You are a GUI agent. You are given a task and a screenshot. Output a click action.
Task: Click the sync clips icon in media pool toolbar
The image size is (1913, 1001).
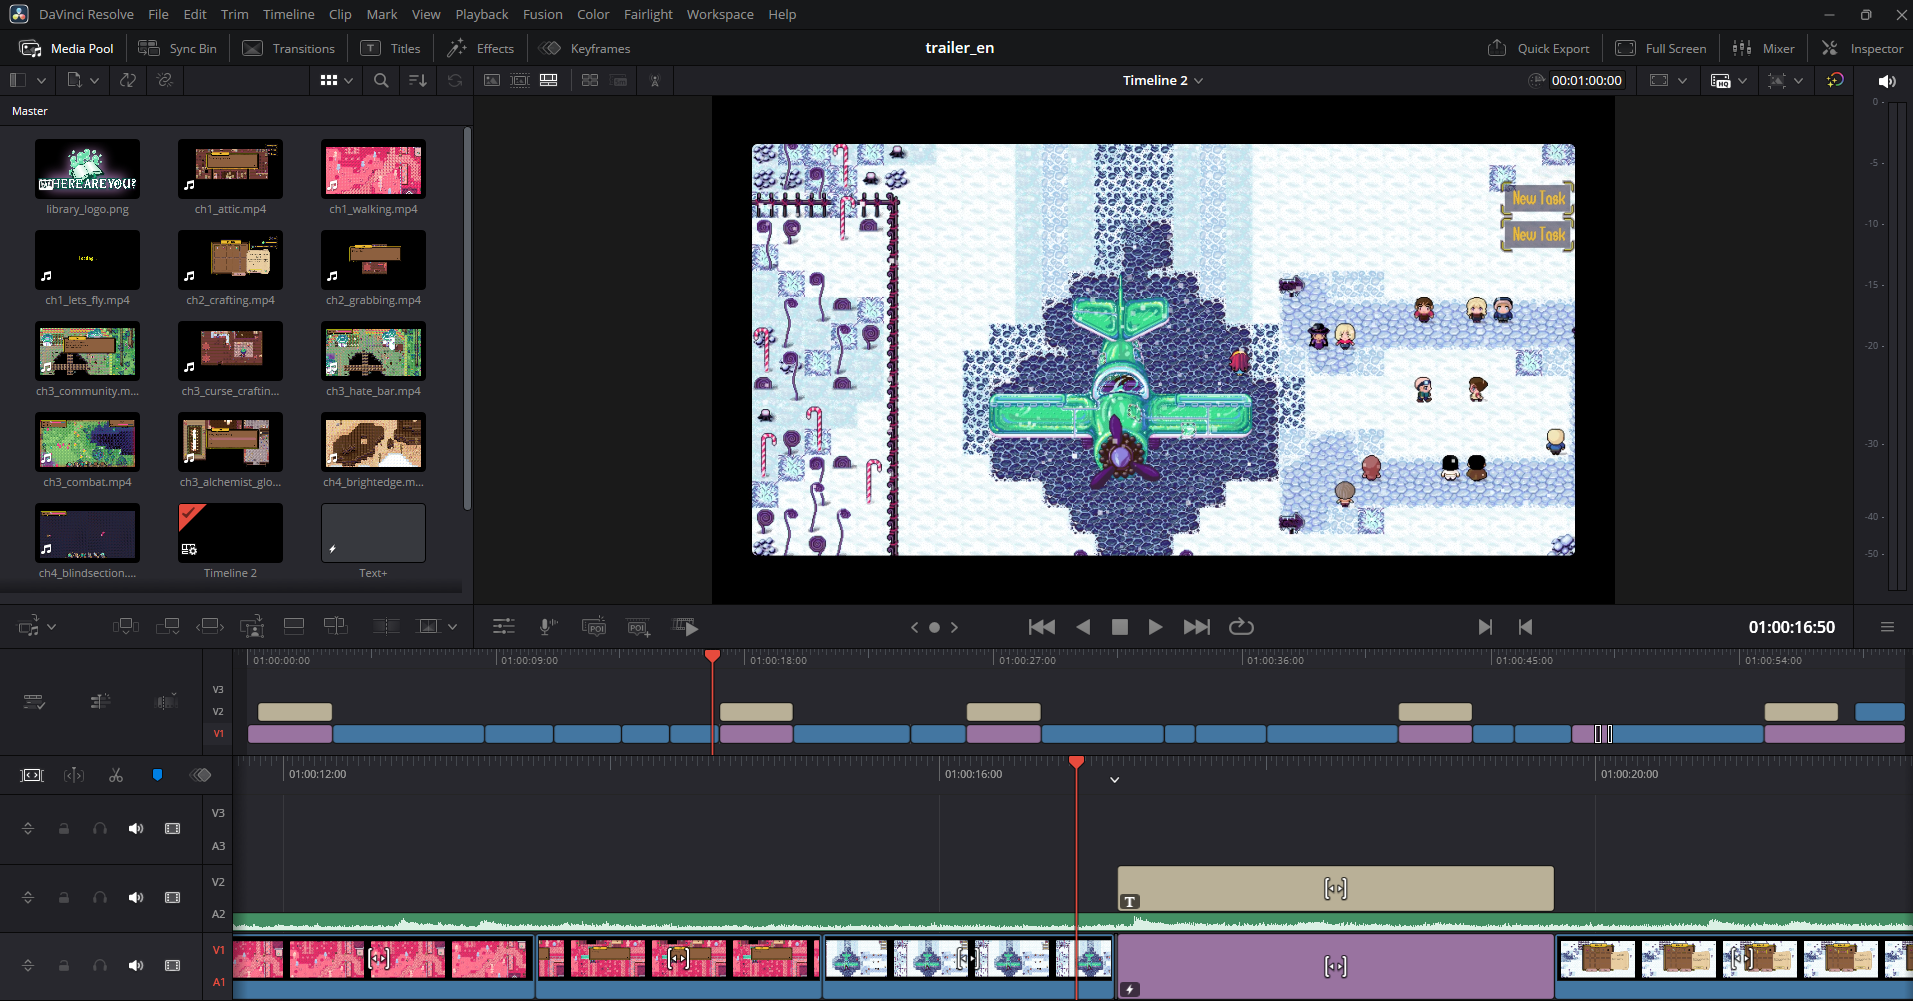point(128,80)
